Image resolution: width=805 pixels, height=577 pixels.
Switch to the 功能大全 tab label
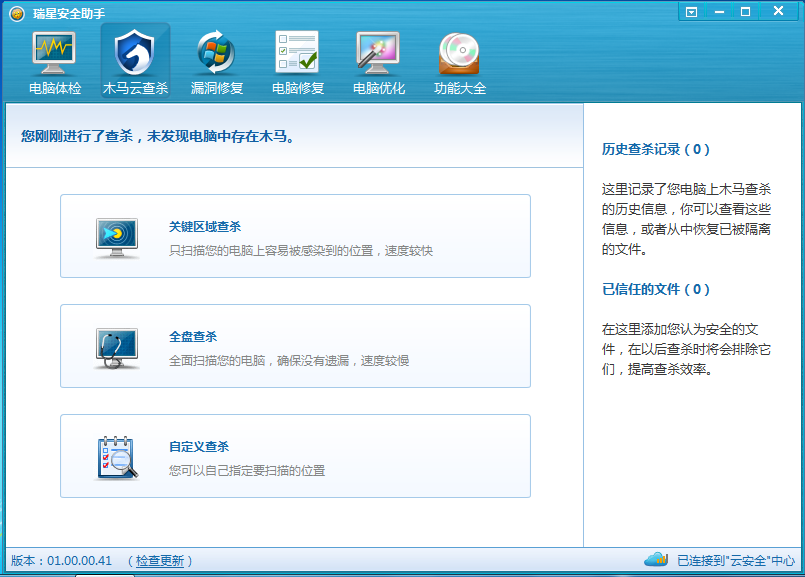[x=460, y=88]
